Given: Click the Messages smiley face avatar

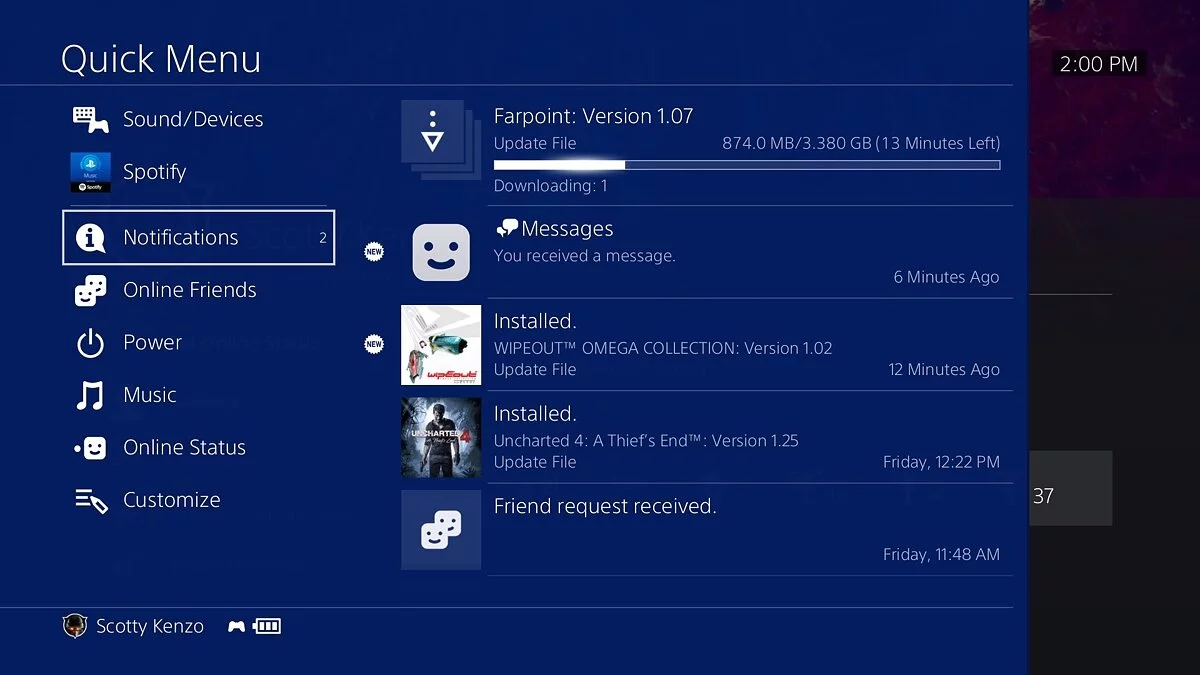Looking at the screenshot, I should (x=441, y=253).
